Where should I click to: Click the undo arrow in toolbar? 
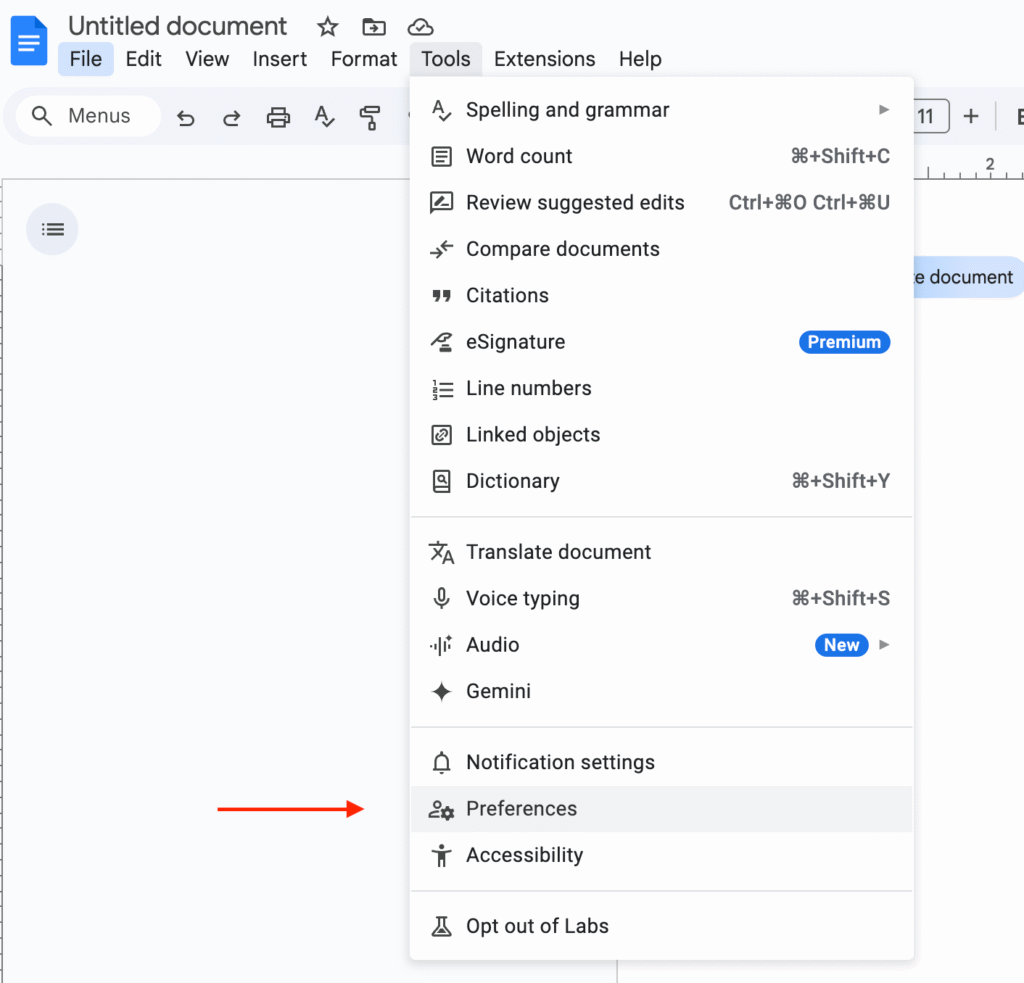click(x=185, y=118)
